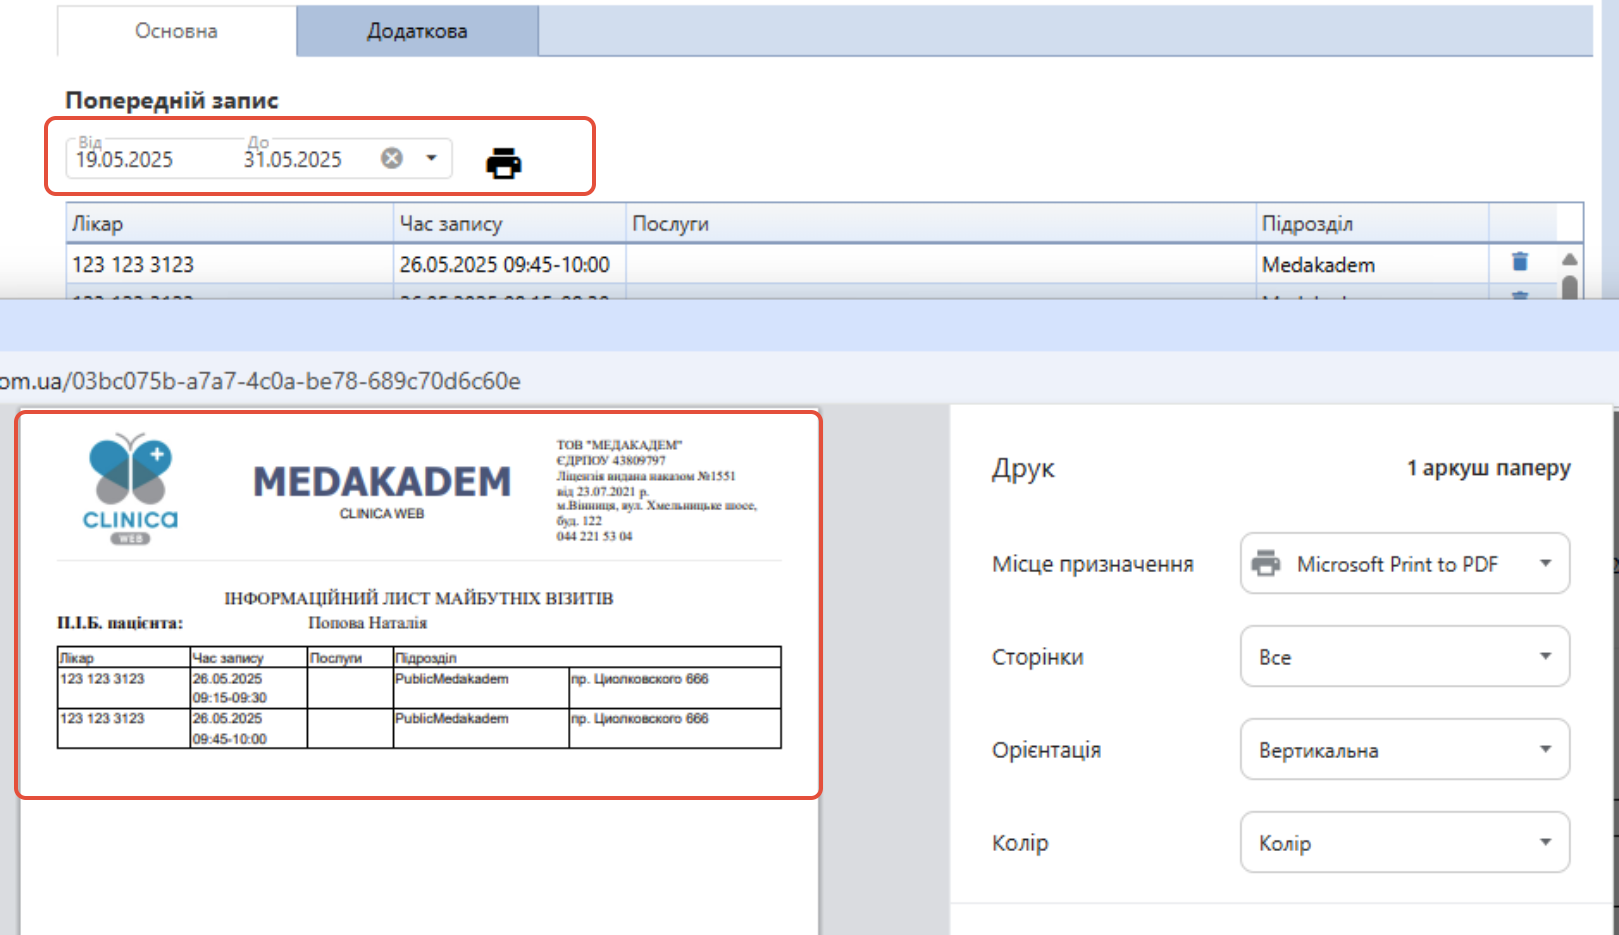Image resolution: width=1619 pixels, height=935 pixels.
Task: Sort by the Лікар column header
Action: [230, 224]
